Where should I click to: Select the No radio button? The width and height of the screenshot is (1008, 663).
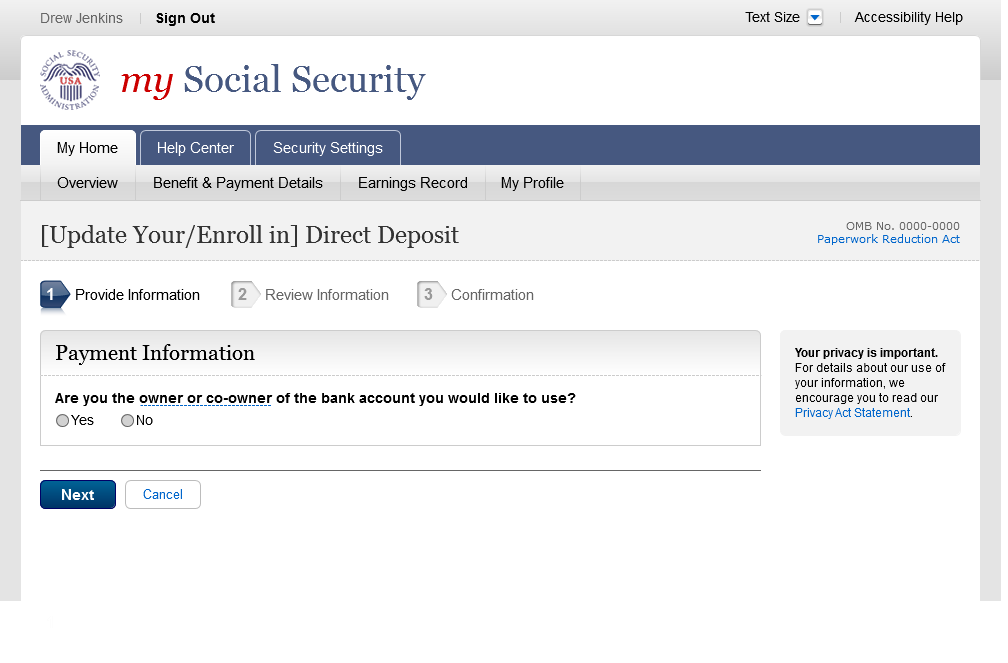(128, 421)
